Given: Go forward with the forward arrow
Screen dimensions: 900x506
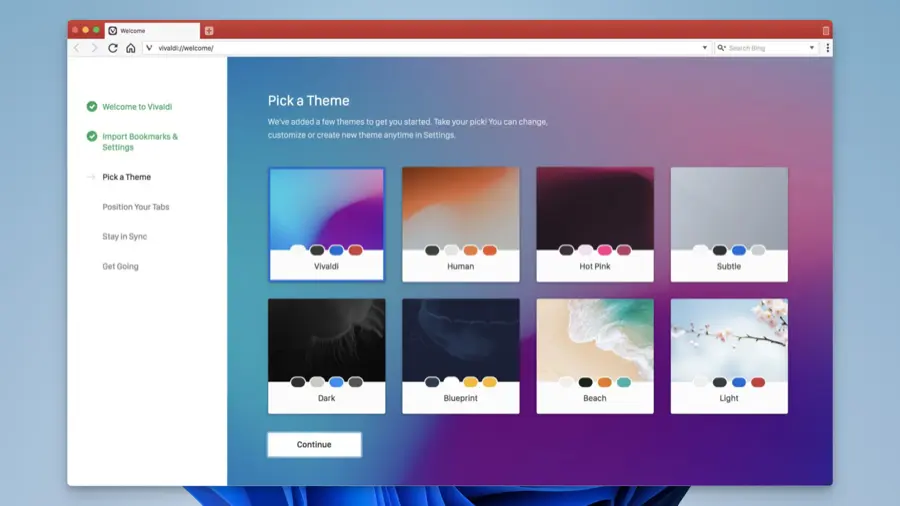Looking at the screenshot, I should (95, 48).
